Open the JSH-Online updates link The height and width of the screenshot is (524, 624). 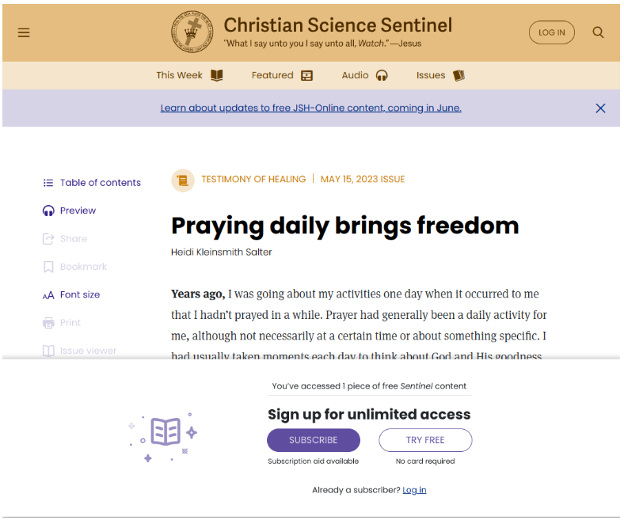pyautogui.click(x=311, y=108)
